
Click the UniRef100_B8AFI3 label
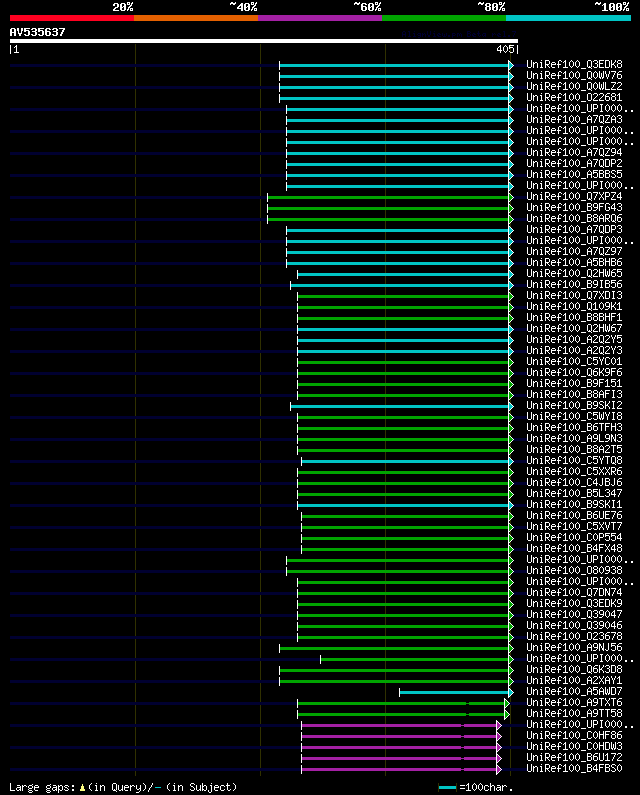[574, 394]
